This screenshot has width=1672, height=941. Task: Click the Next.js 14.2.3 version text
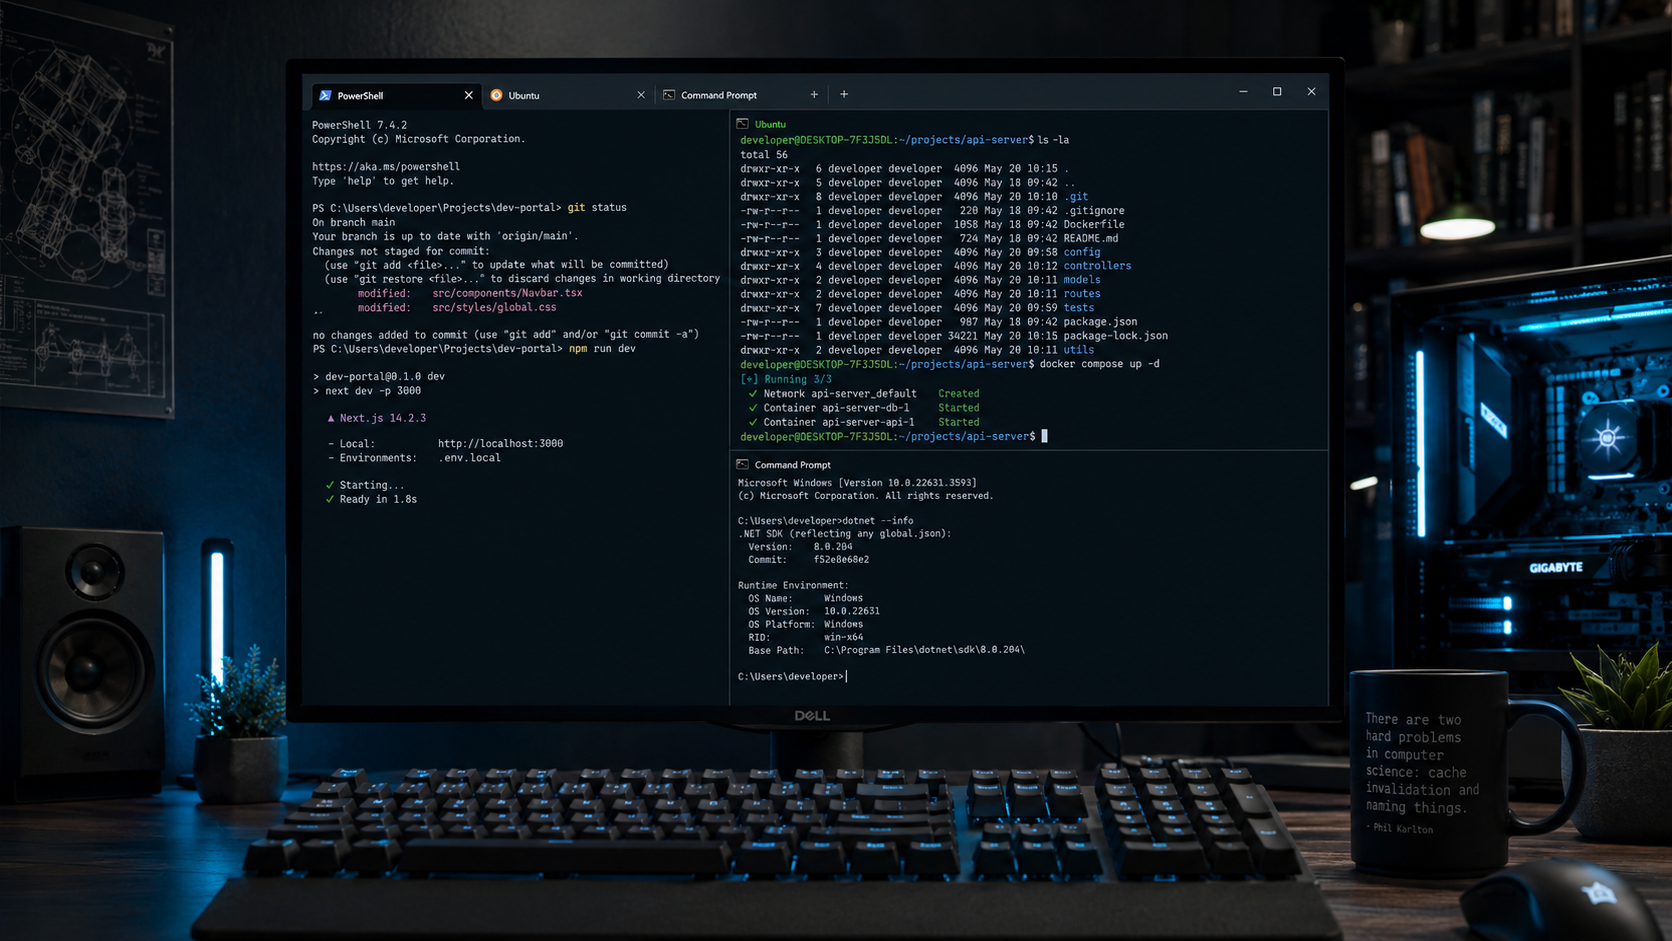(382, 418)
